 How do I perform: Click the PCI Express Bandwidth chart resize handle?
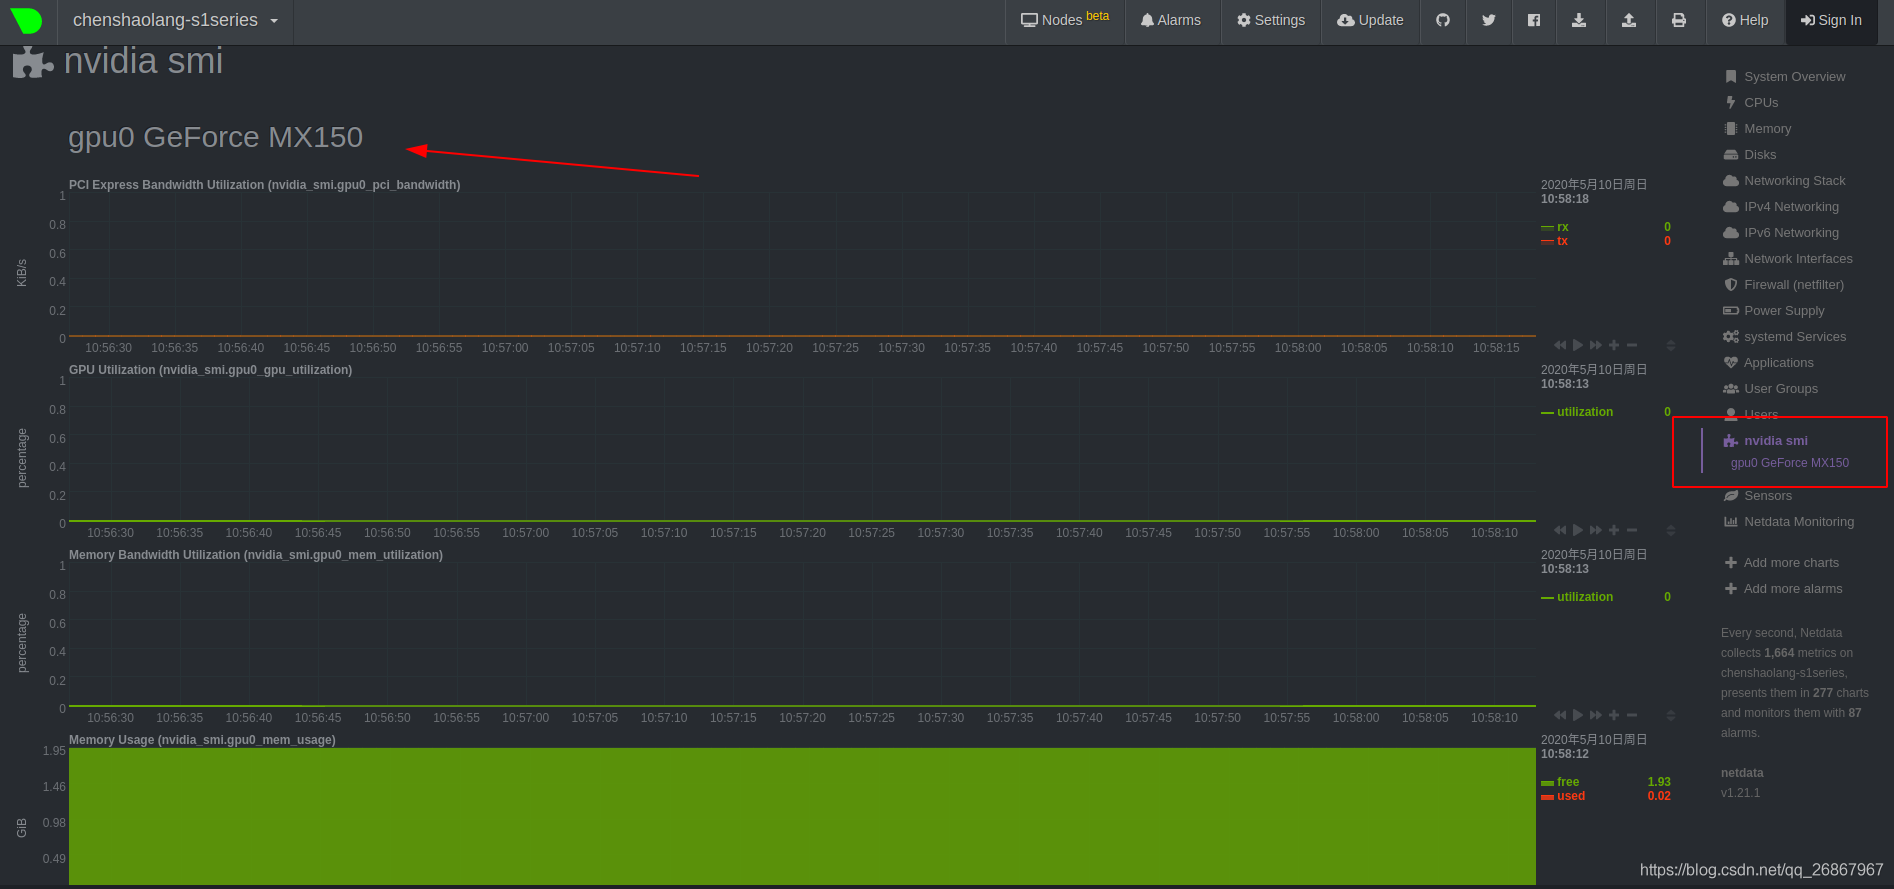pyautogui.click(x=1670, y=345)
